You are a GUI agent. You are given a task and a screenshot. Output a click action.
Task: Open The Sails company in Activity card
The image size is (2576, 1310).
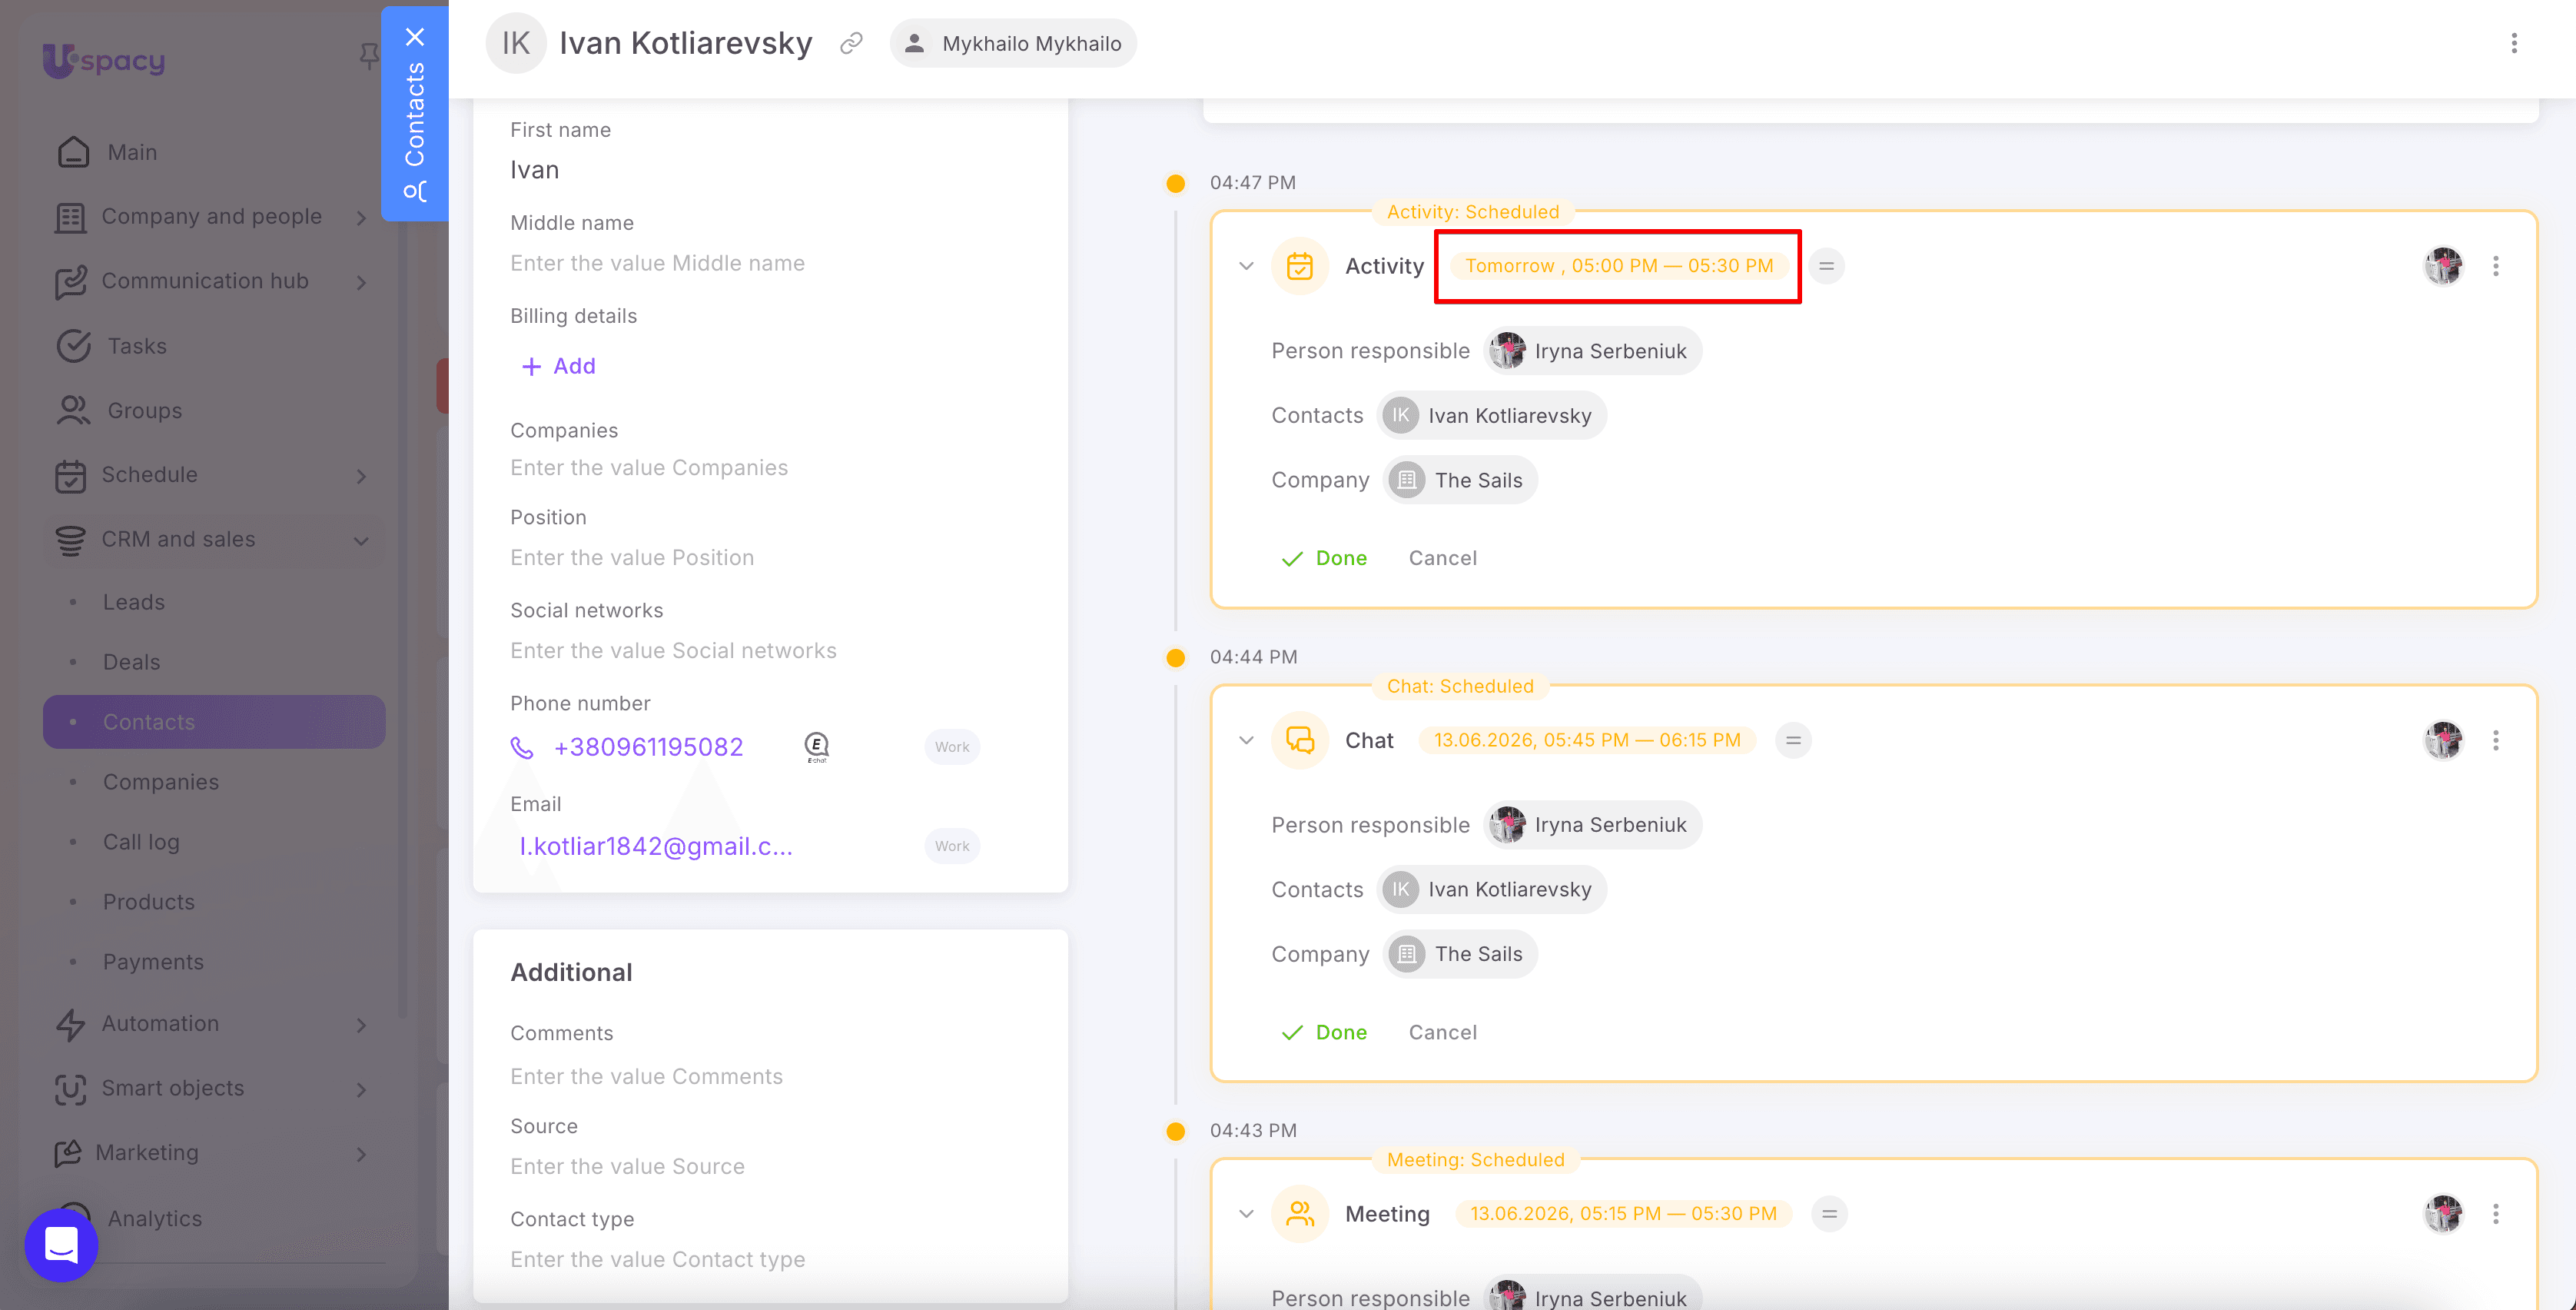pyautogui.click(x=1460, y=480)
